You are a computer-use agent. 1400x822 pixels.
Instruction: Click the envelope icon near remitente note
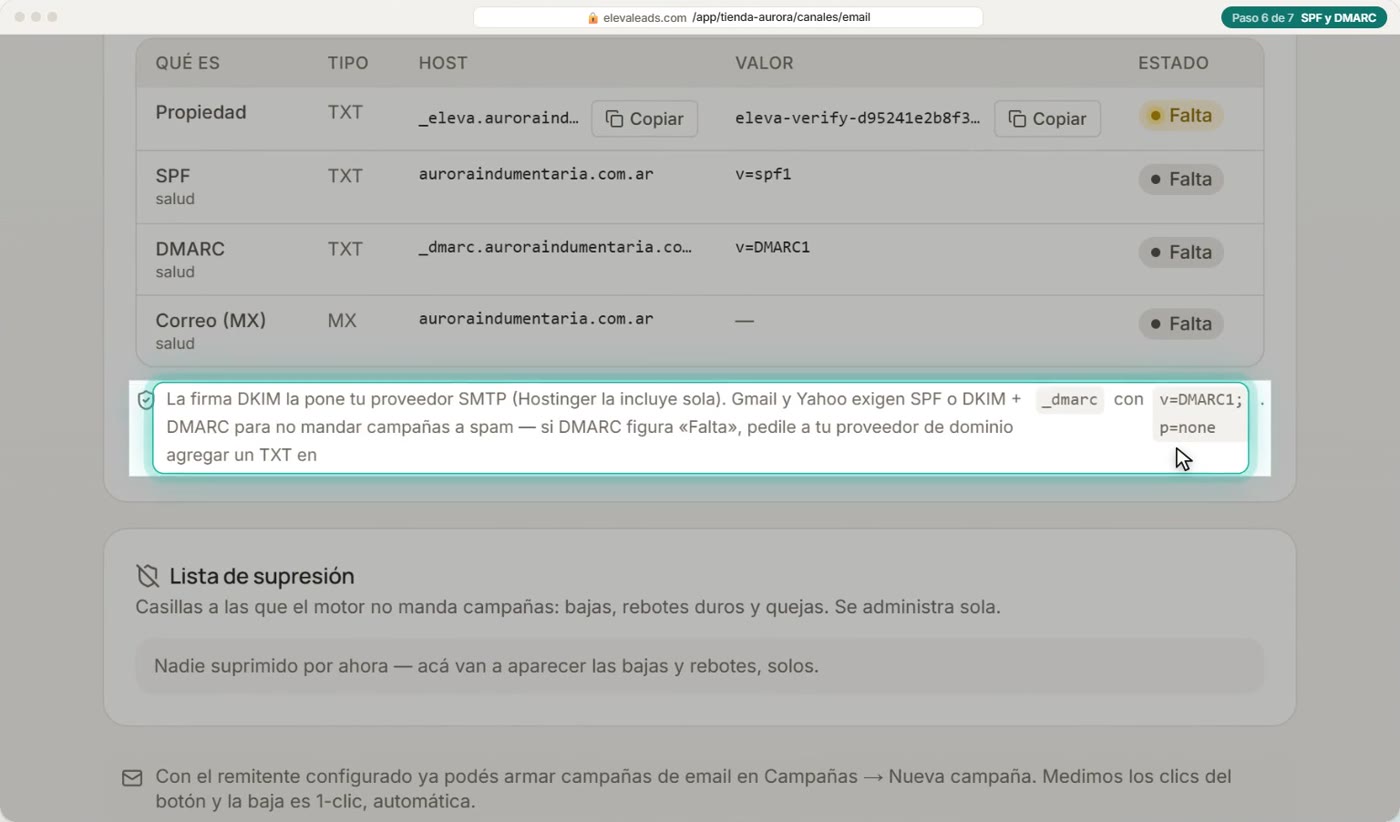point(132,777)
